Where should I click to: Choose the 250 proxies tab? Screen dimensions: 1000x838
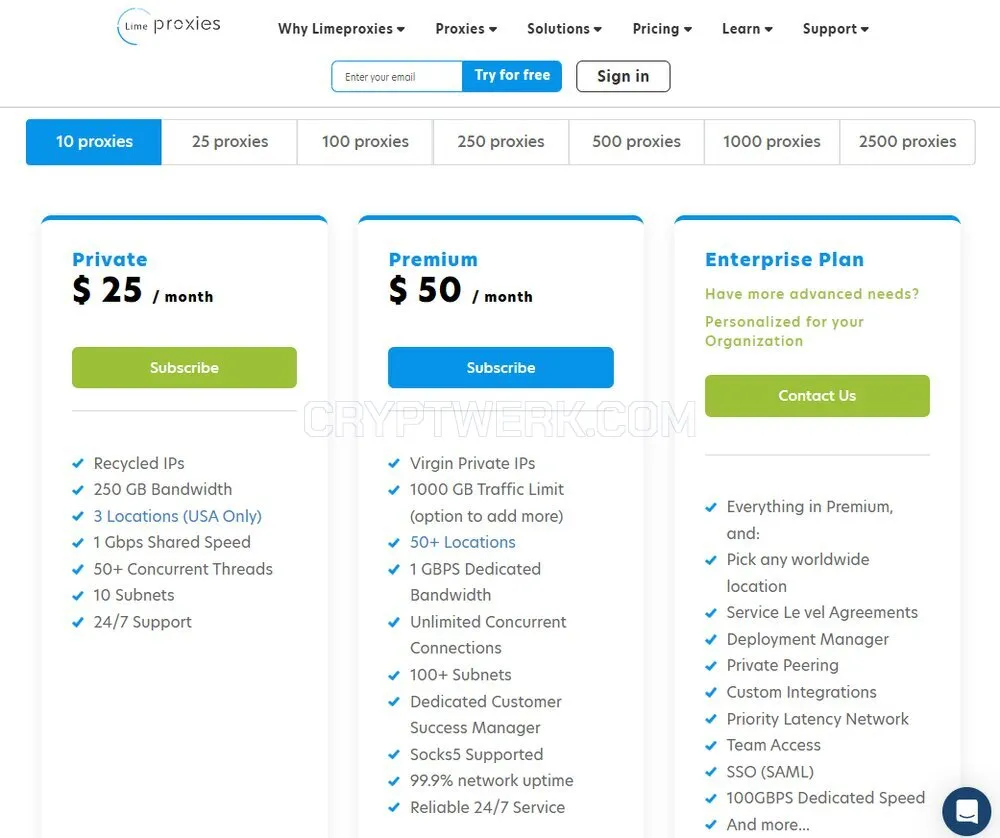[x=501, y=142]
